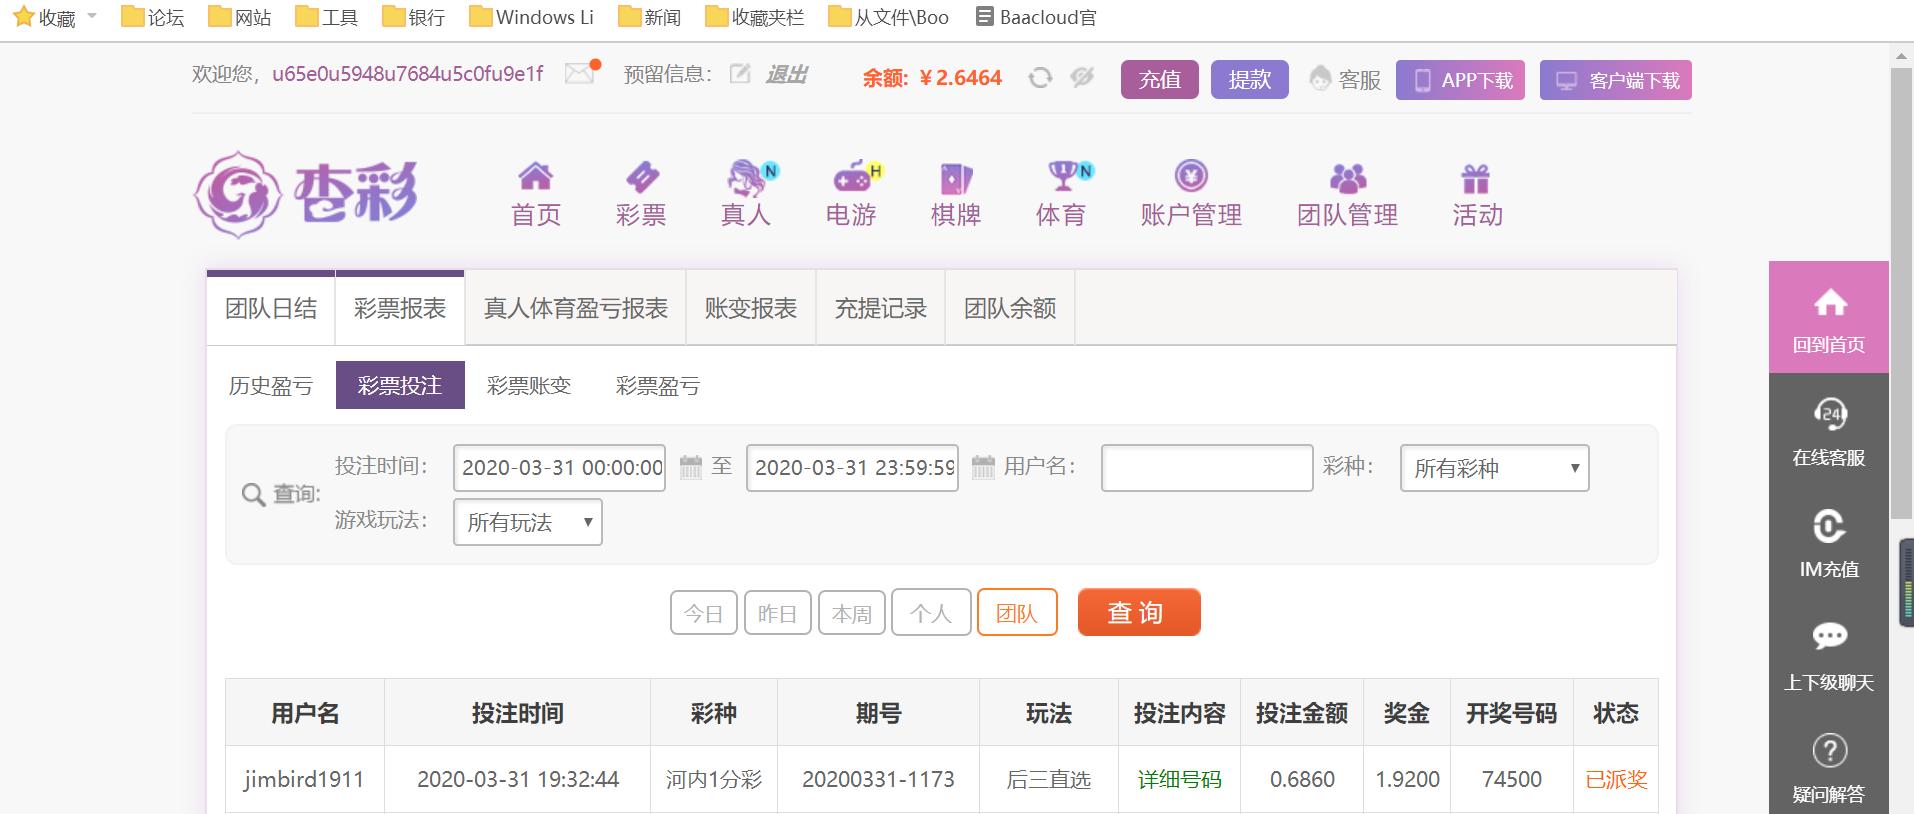
Task: Refresh the balance amount
Action: pyautogui.click(x=1040, y=78)
